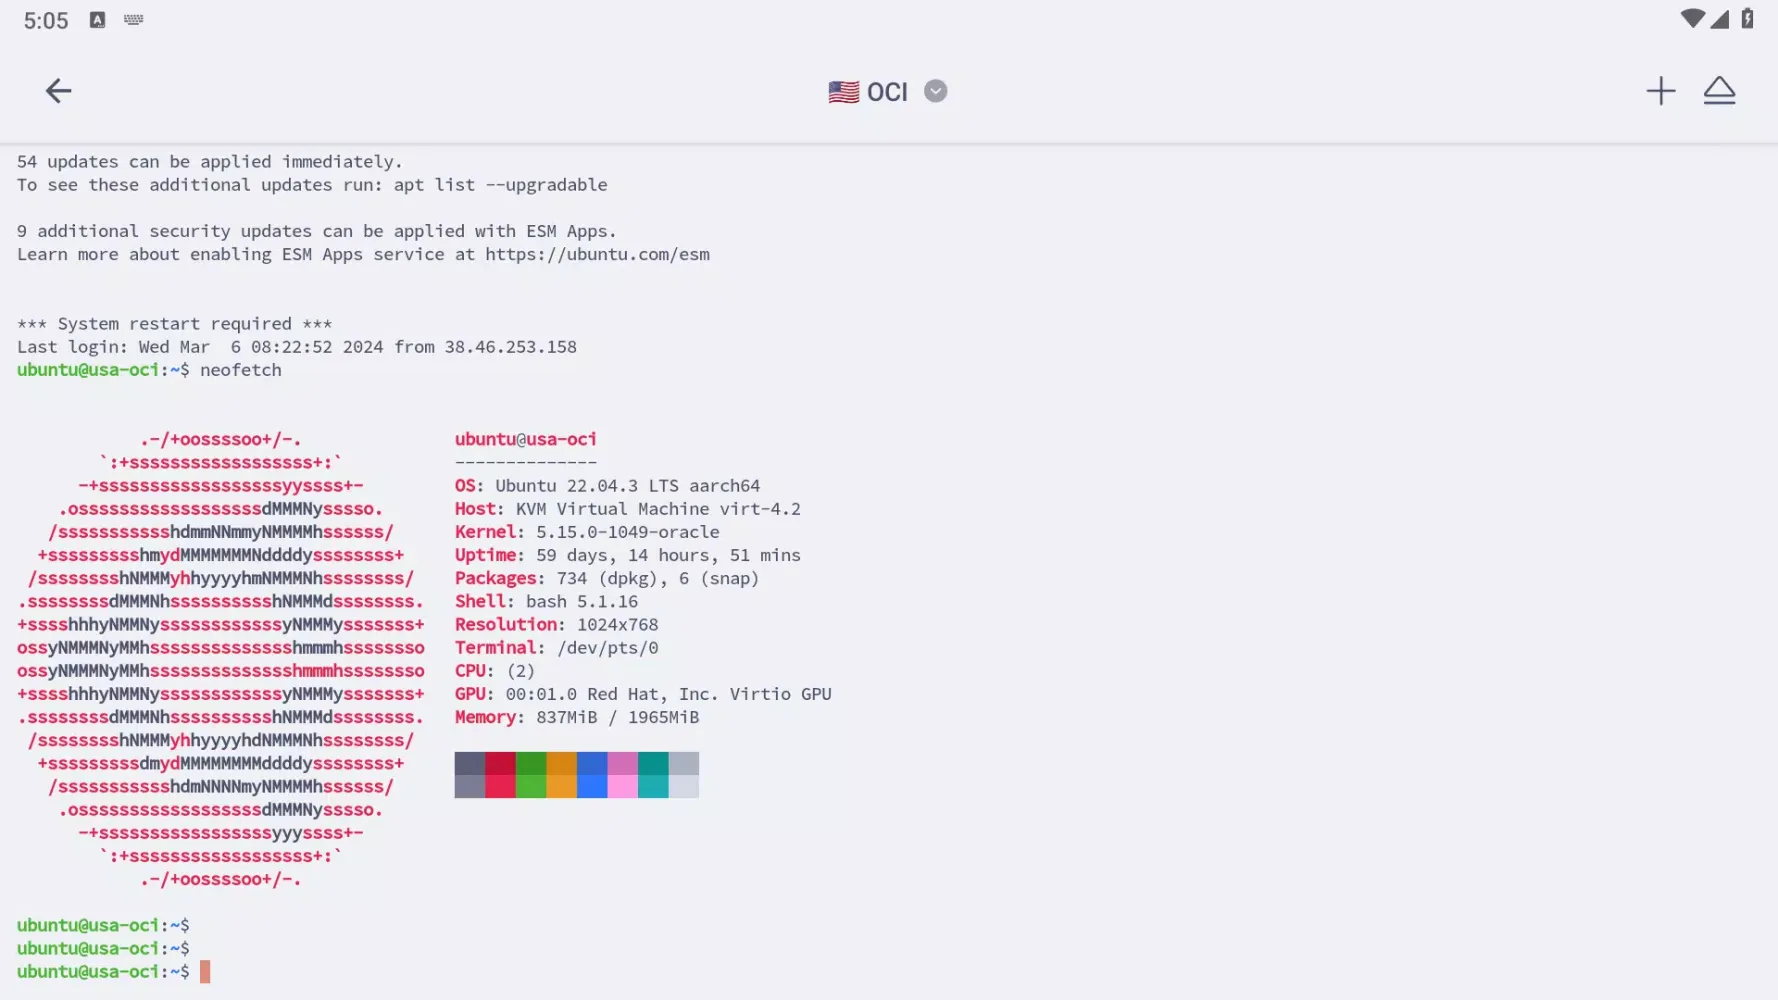Image resolution: width=1778 pixels, height=1000 pixels.
Task: Click the red ubuntu@usa-oci neofetch header
Action: 525,439
